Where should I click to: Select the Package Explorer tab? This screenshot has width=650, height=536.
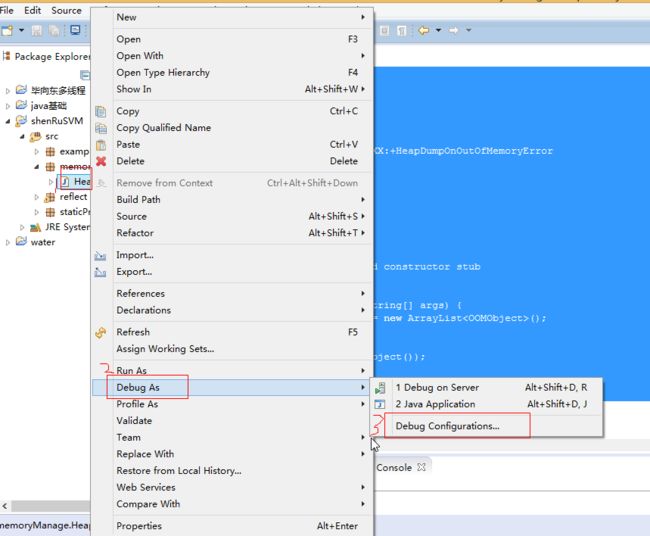47,56
